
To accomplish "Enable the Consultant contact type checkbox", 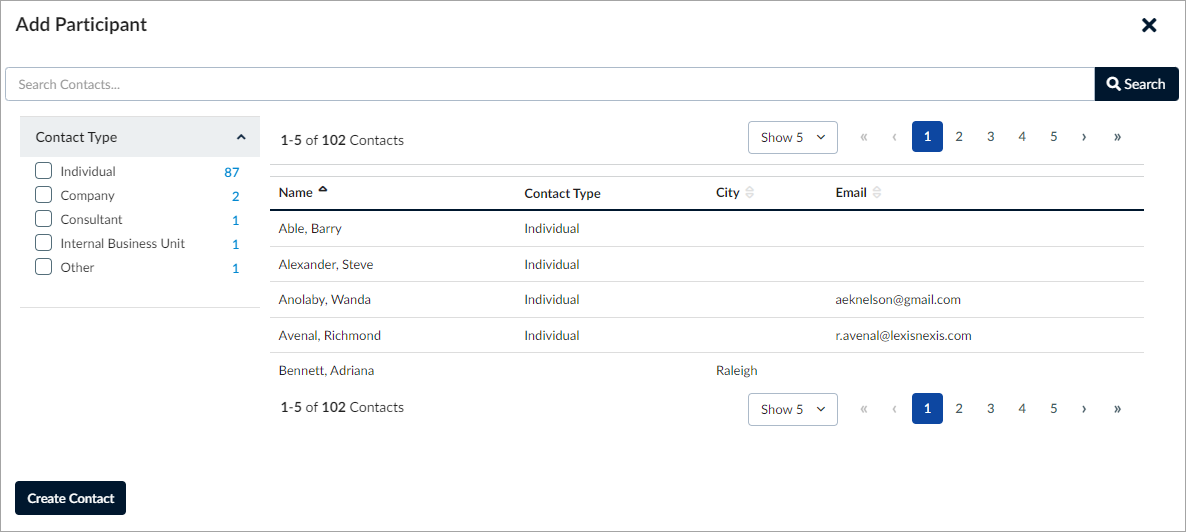I will tap(44, 219).
